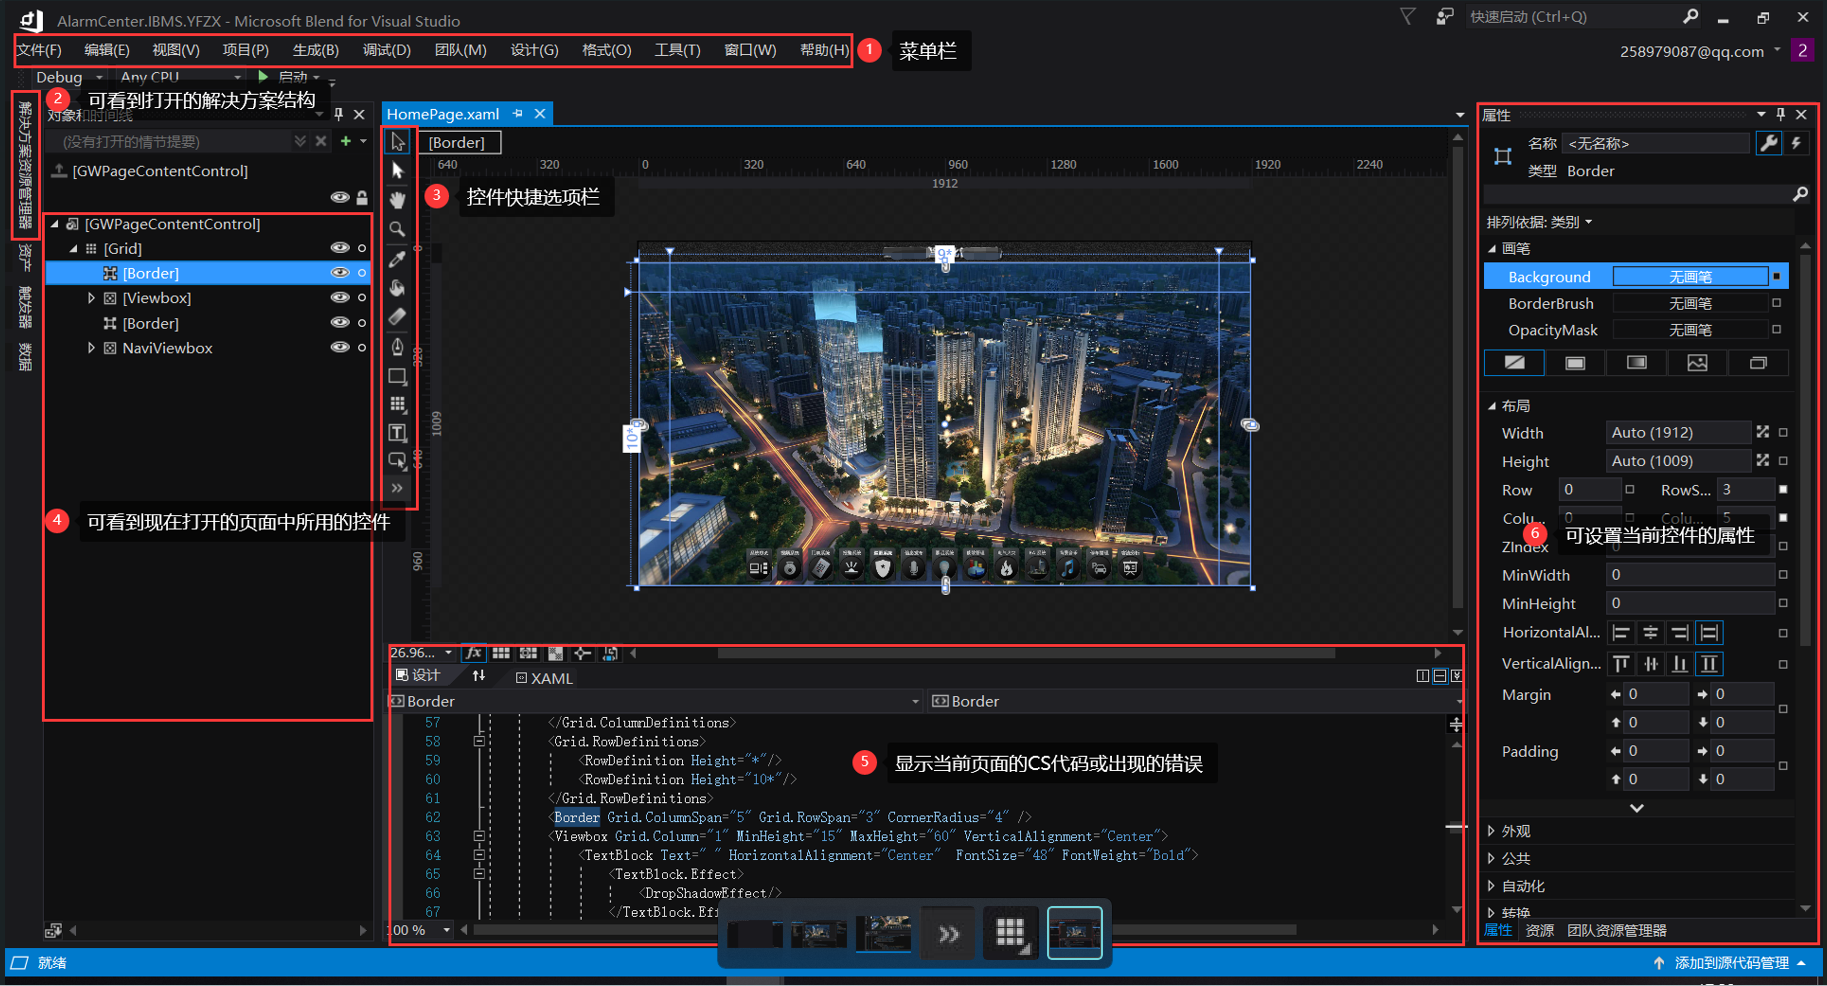Image resolution: width=1827 pixels, height=986 pixels.
Task: Select the Pan (hand) tool
Action: point(397,199)
